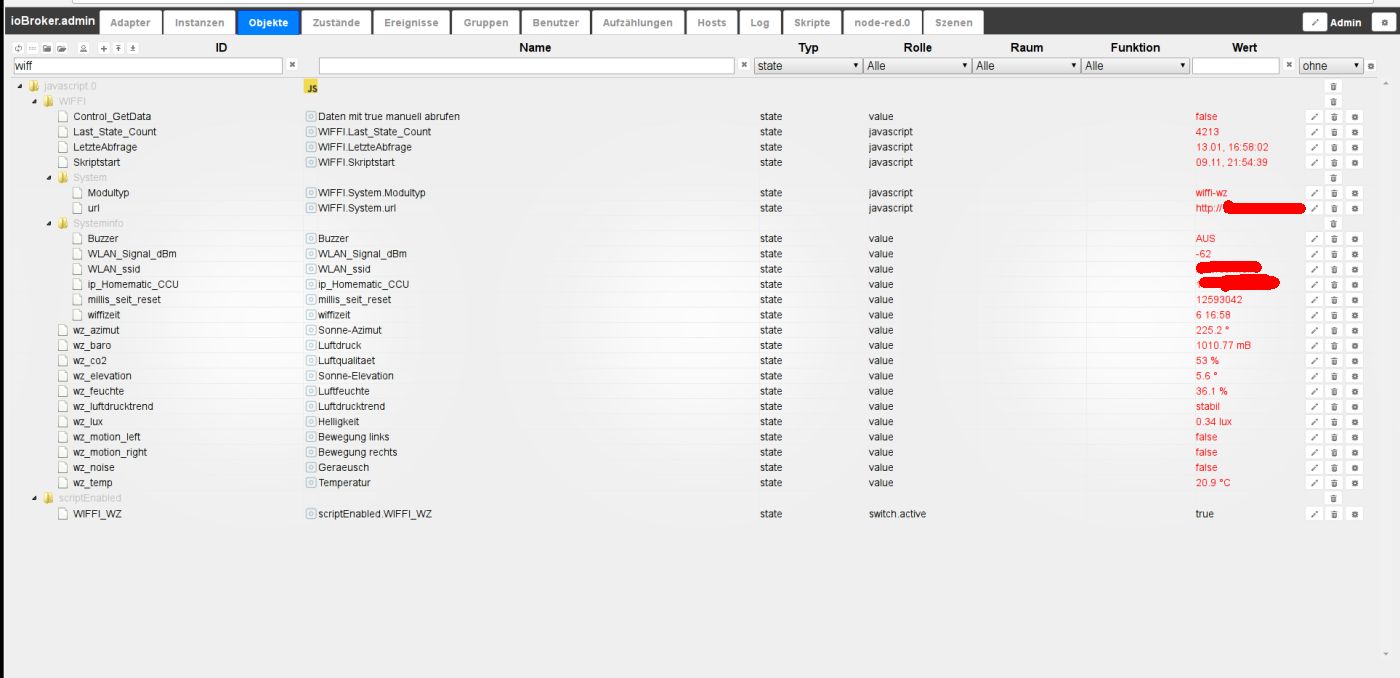This screenshot has height=678, width=1400.
Task: Edit the Buzzer object
Action: pyautogui.click(x=1315, y=239)
